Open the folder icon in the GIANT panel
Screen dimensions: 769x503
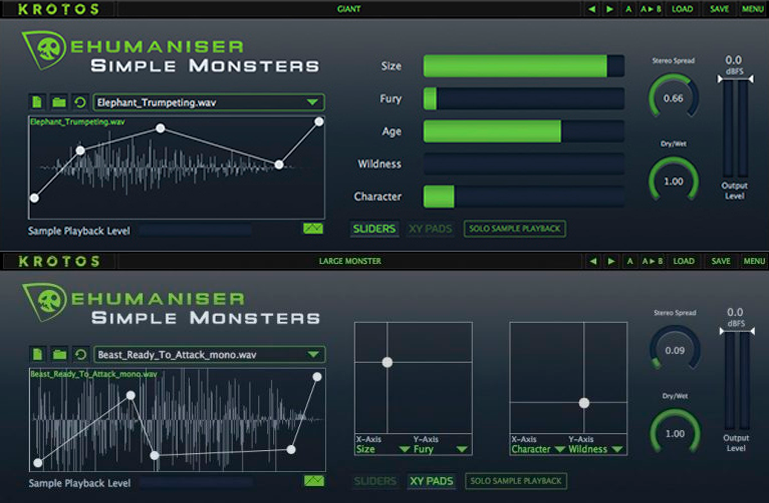point(59,102)
